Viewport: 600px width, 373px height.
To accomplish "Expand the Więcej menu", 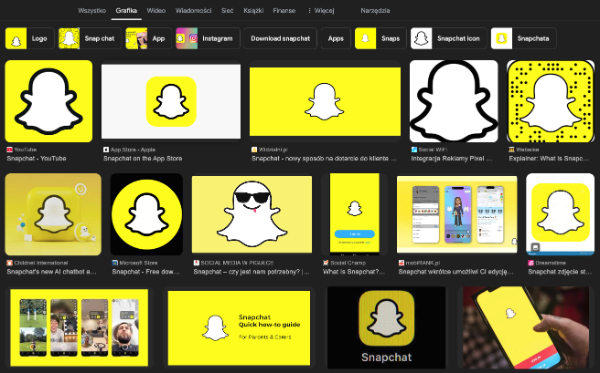I will click(321, 11).
